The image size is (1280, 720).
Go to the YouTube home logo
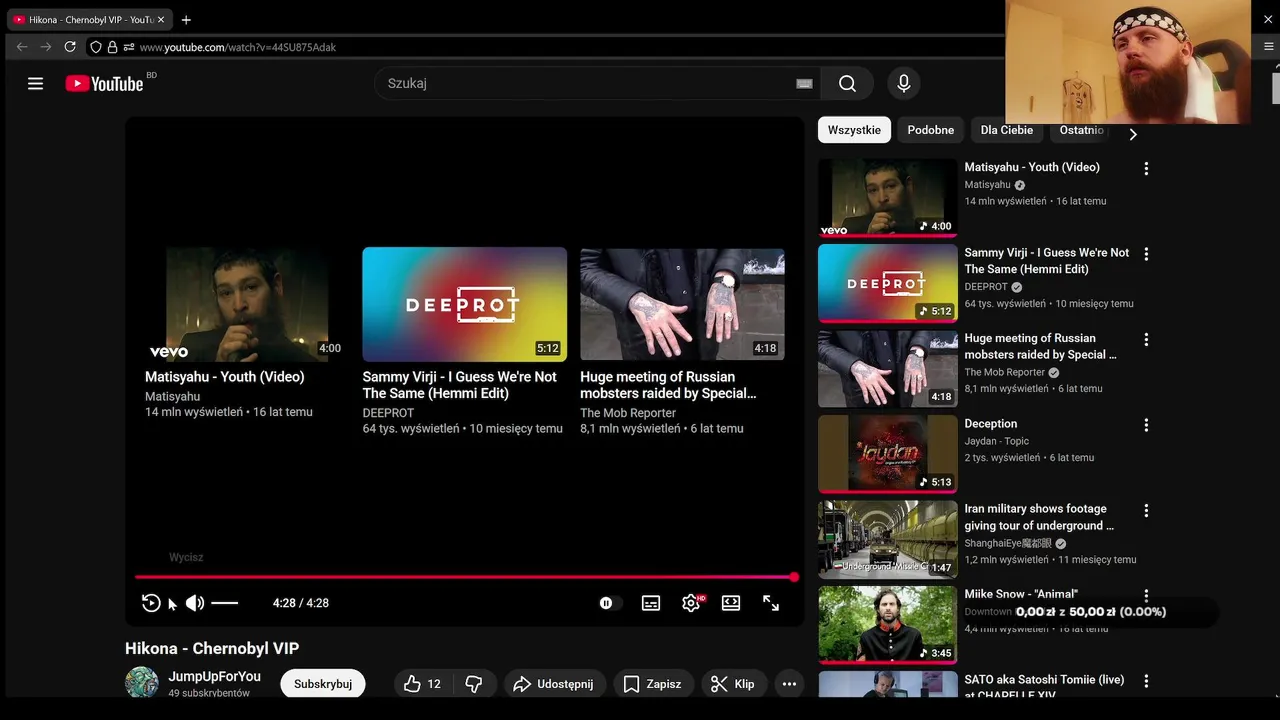pyautogui.click(x=105, y=84)
